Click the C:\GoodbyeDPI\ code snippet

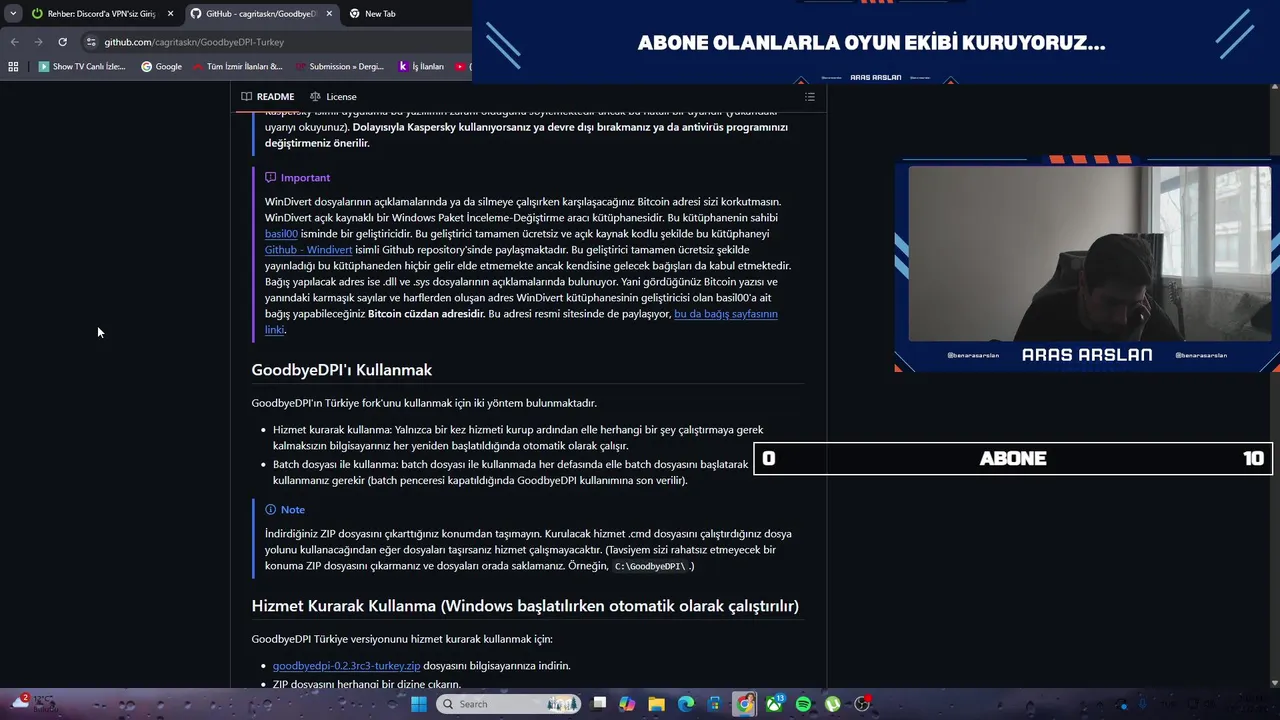[x=650, y=566]
